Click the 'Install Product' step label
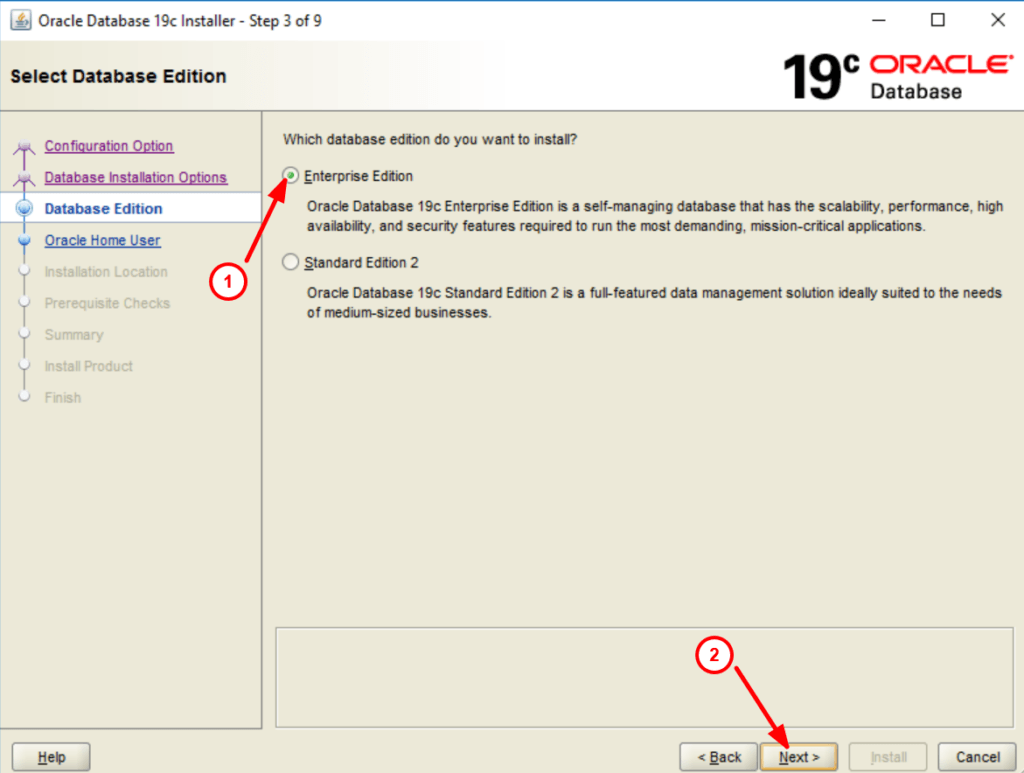This screenshot has height=773, width=1024. [x=88, y=366]
